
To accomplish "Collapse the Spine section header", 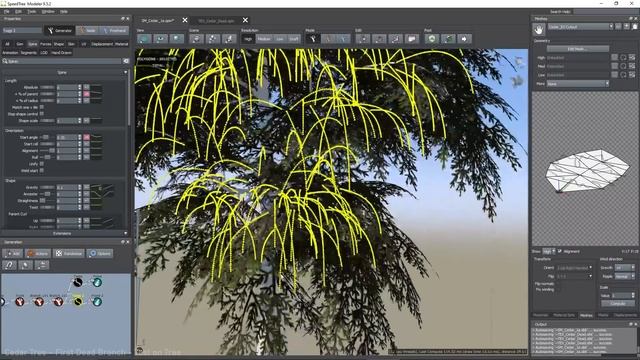I will tap(64, 72).
